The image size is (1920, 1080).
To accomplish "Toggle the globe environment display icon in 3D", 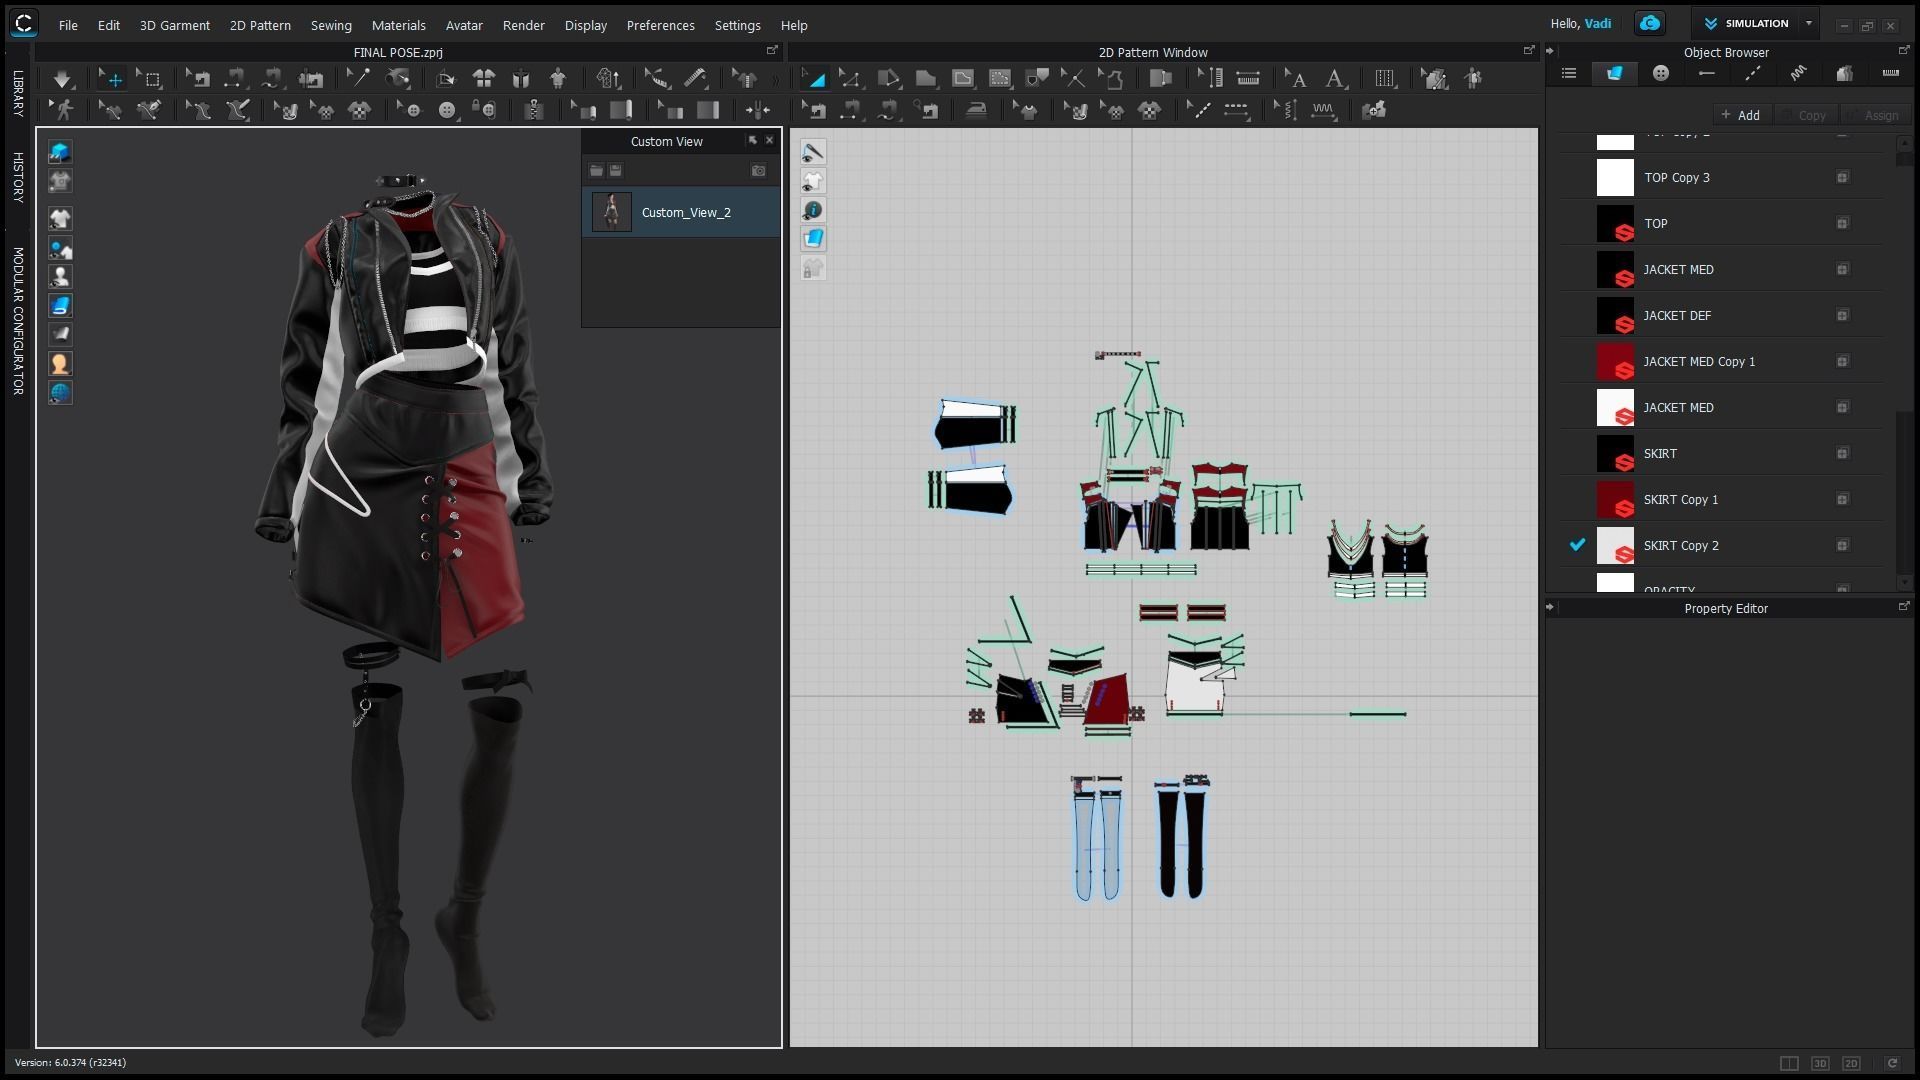I will point(60,393).
